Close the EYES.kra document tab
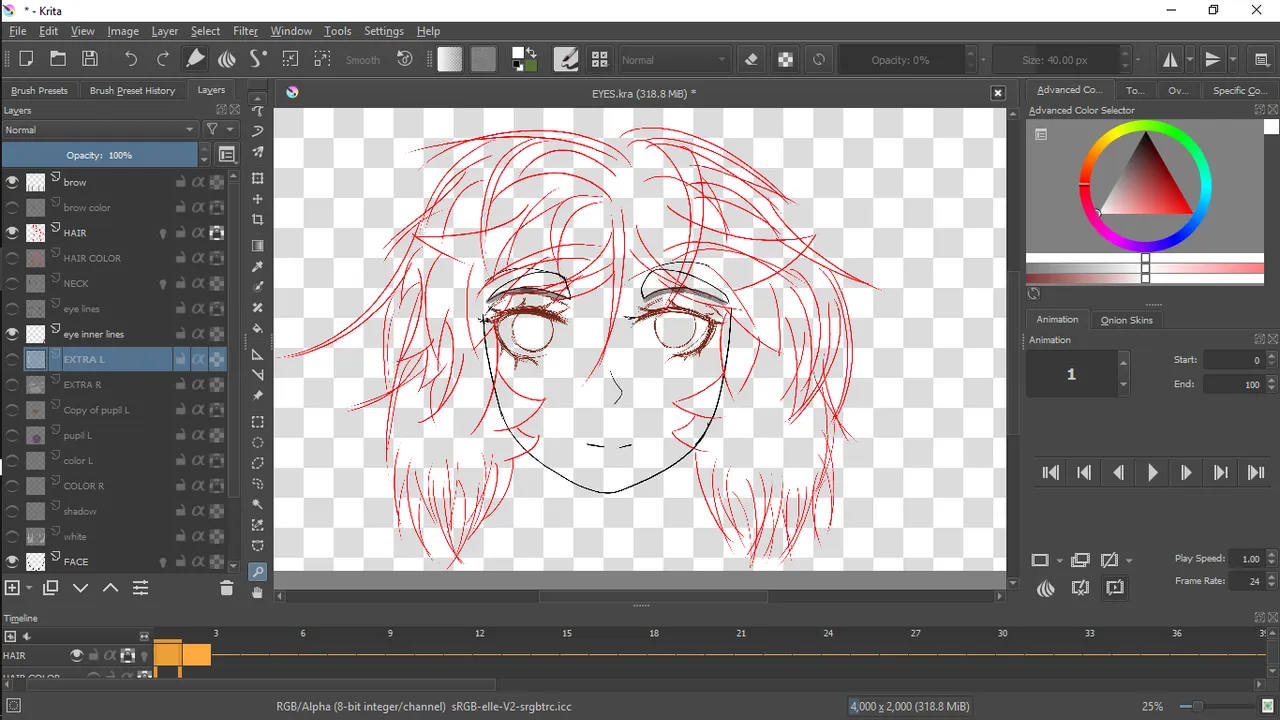 coord(997,93)
